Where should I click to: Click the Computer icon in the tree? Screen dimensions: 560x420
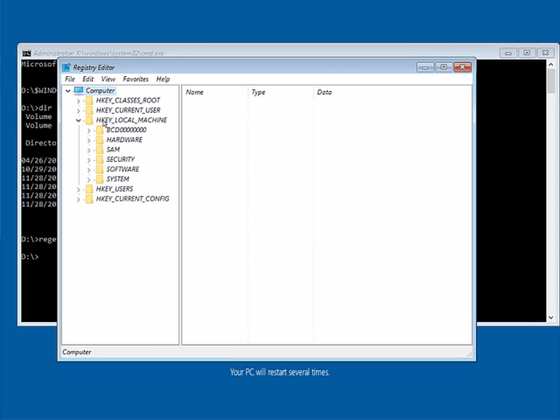pos(79,90)
